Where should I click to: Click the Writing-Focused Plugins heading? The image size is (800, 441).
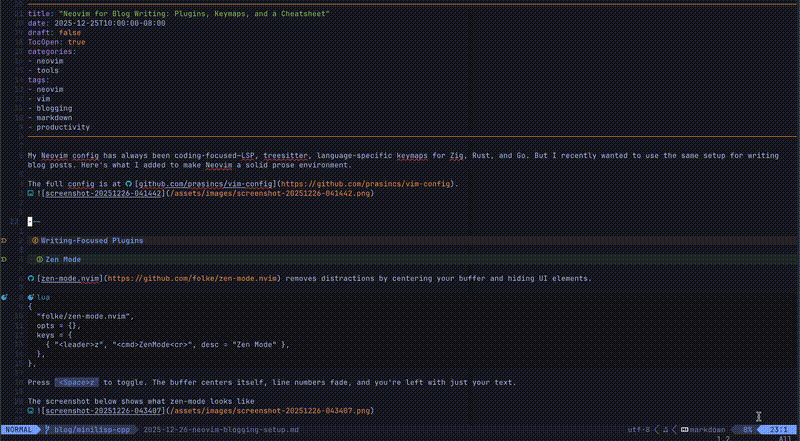(92, 240)
